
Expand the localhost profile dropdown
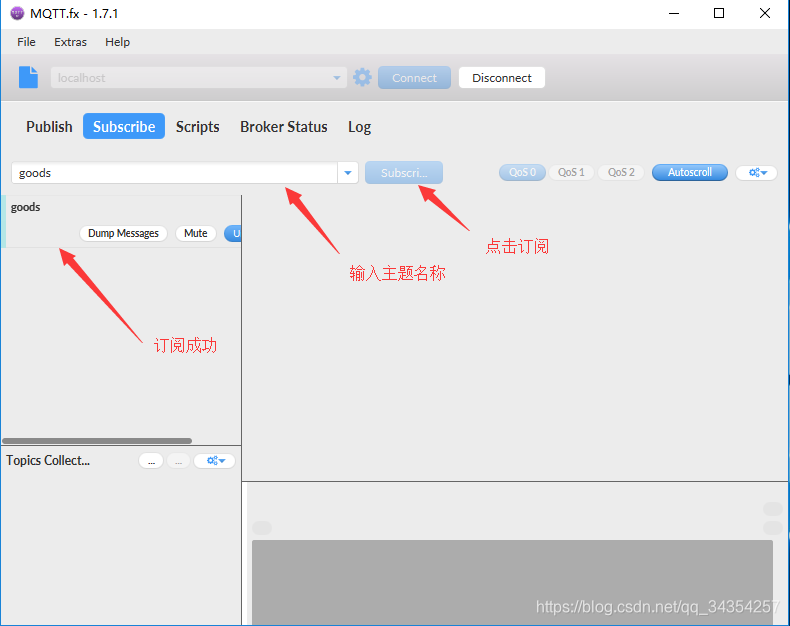[x=337, y=78]
